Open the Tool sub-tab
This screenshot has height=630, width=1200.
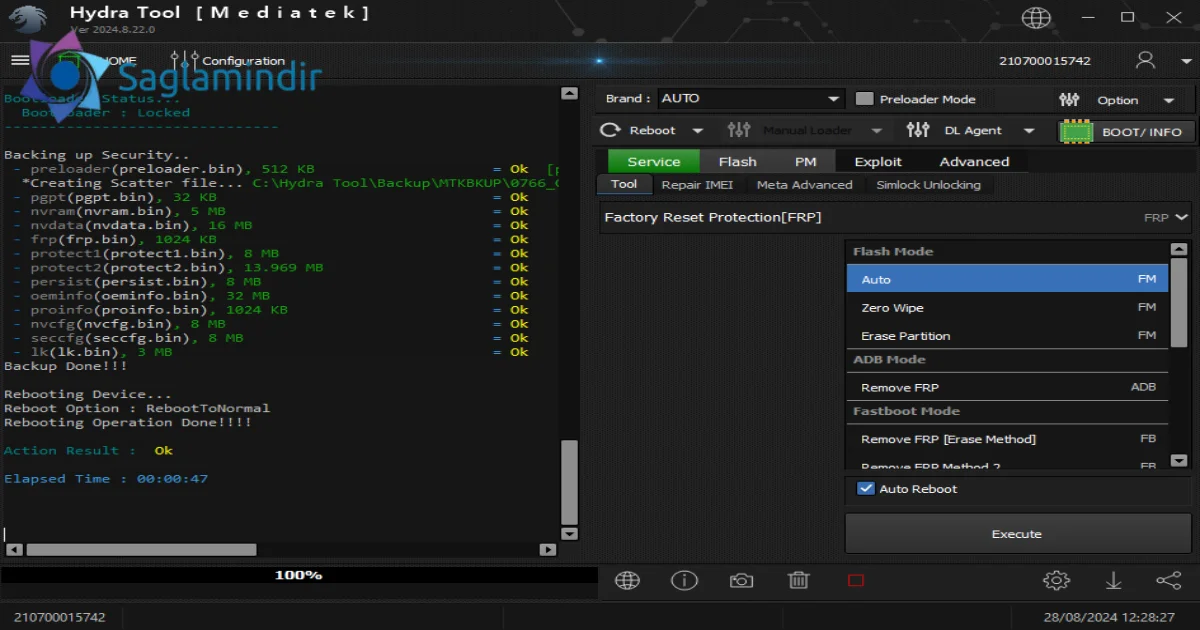(624, 184)
